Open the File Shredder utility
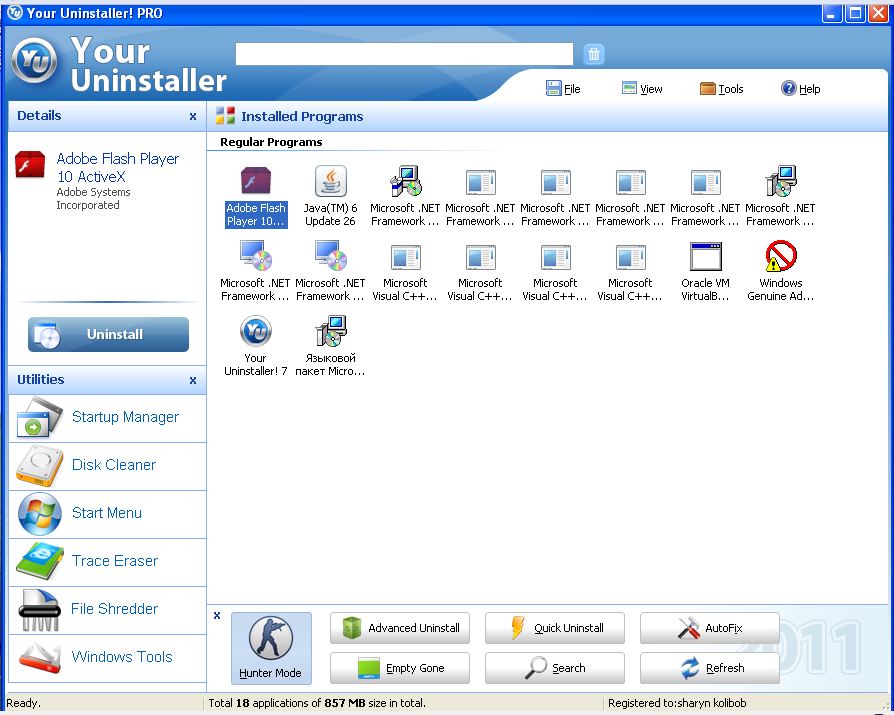 click(107, 610)
